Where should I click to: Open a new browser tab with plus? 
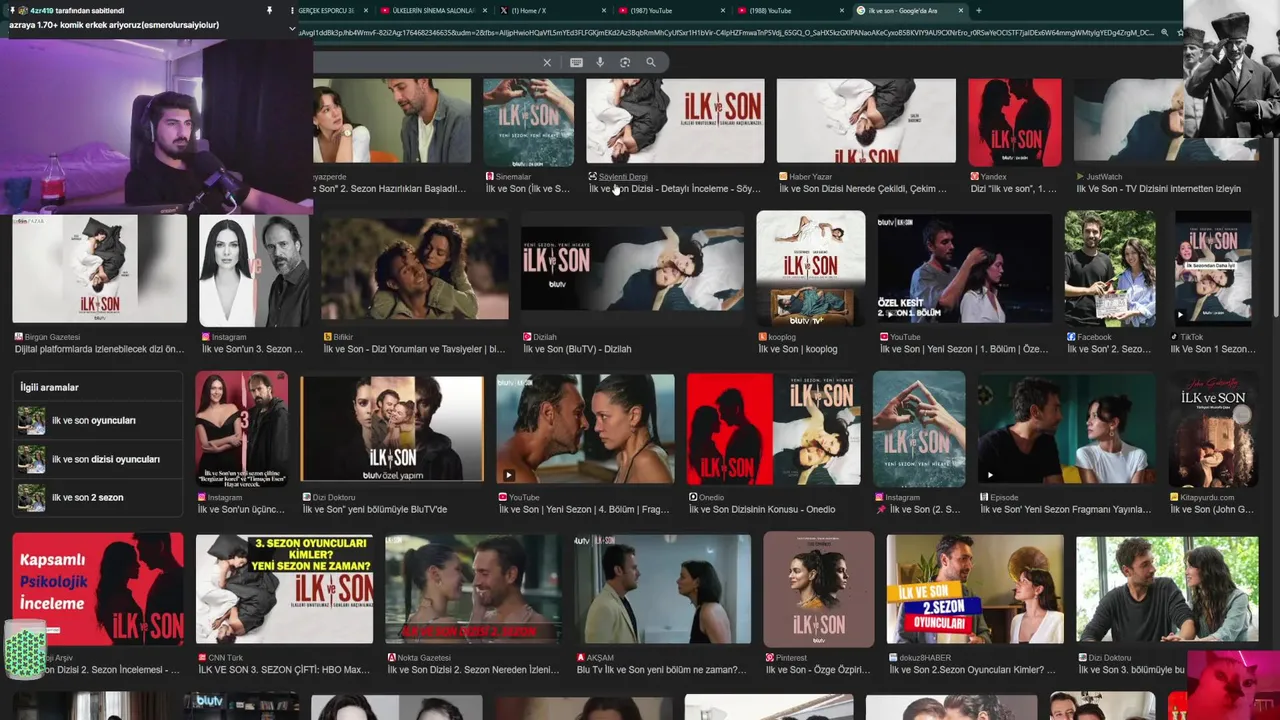[x=978, y=10]
